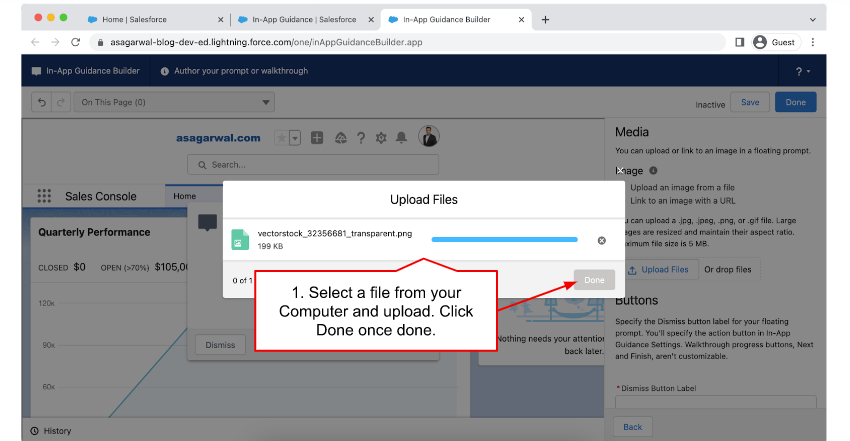Viewport: 850px width, 441px height.
Task: Click the redo arrow in builder toolbar
Action: click(x=61, y=102)
